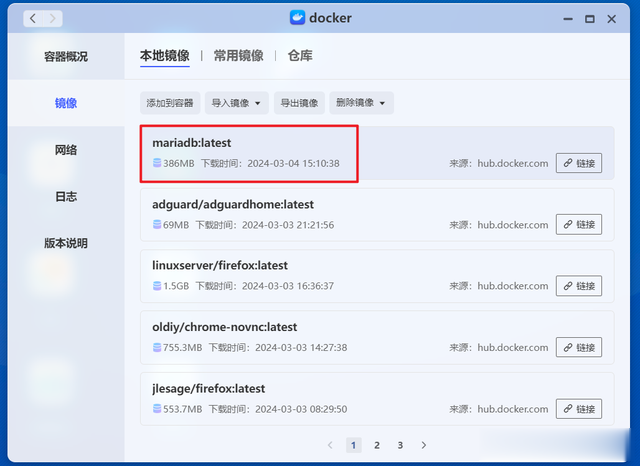Click the 1.5GB size text

pos(176,286)
